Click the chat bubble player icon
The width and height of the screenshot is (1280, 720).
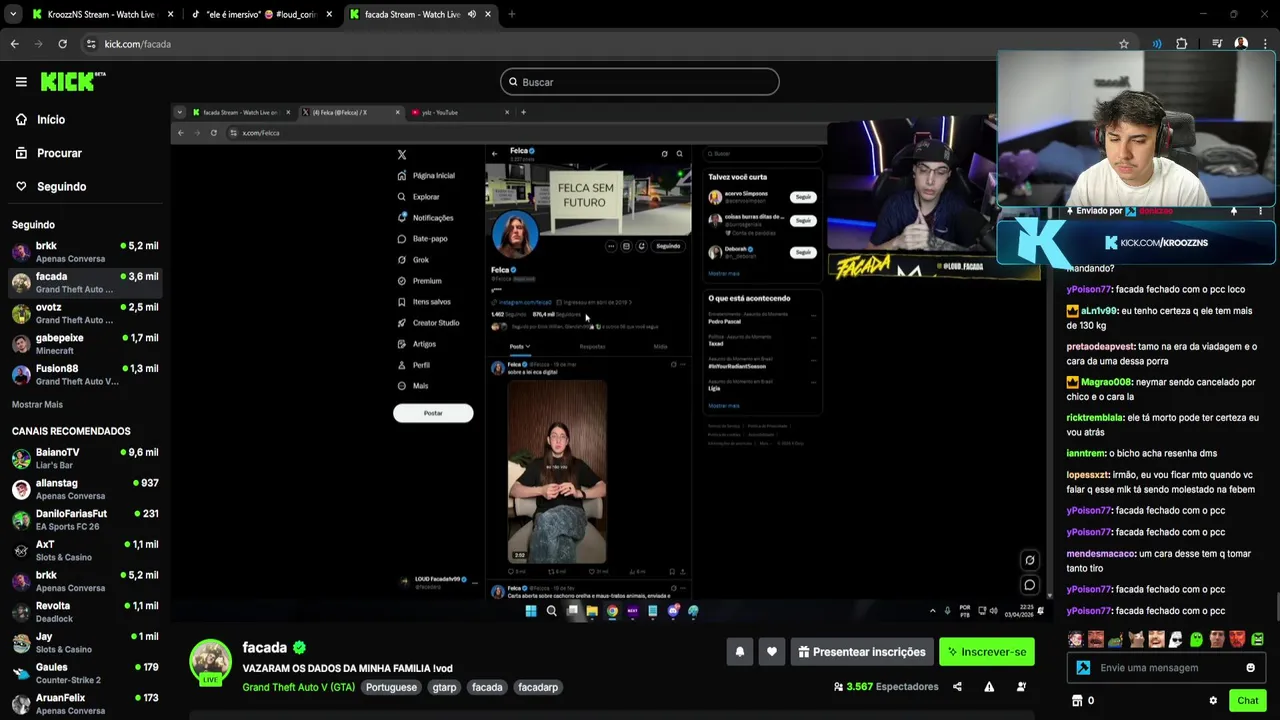point(1029,585)
